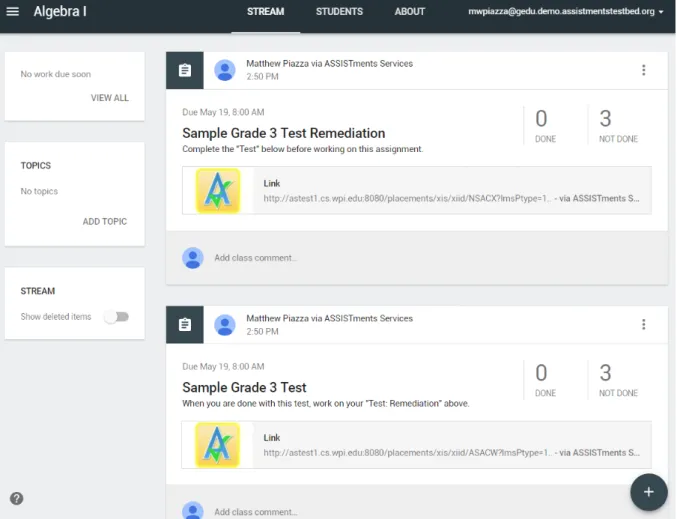Toggle Show deleted items switch

(117, 317)
